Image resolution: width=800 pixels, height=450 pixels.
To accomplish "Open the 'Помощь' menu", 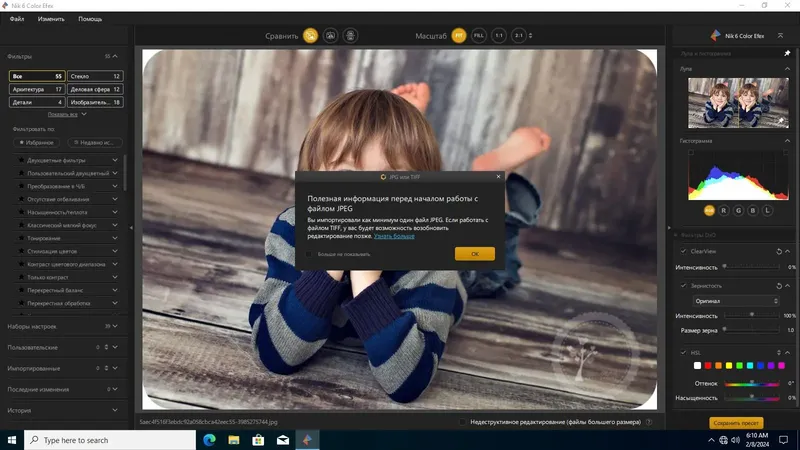I will (90, 19).
